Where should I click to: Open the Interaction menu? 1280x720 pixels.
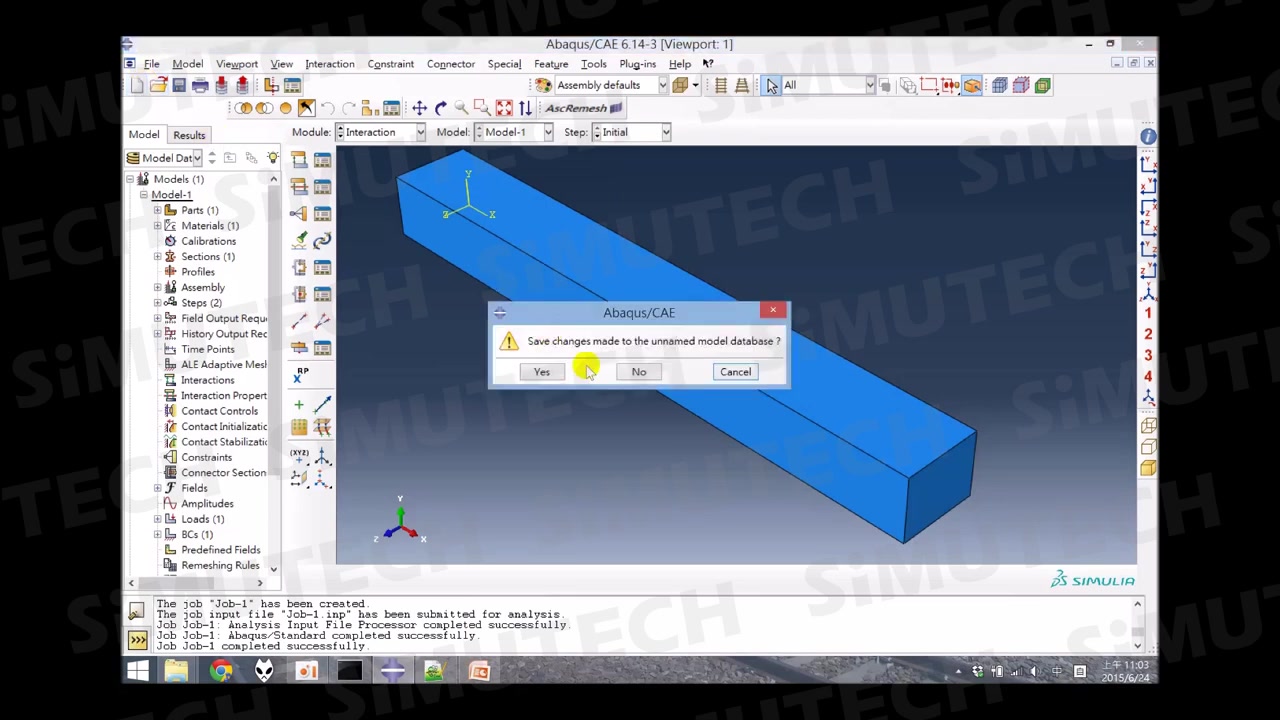coord(329,64)
